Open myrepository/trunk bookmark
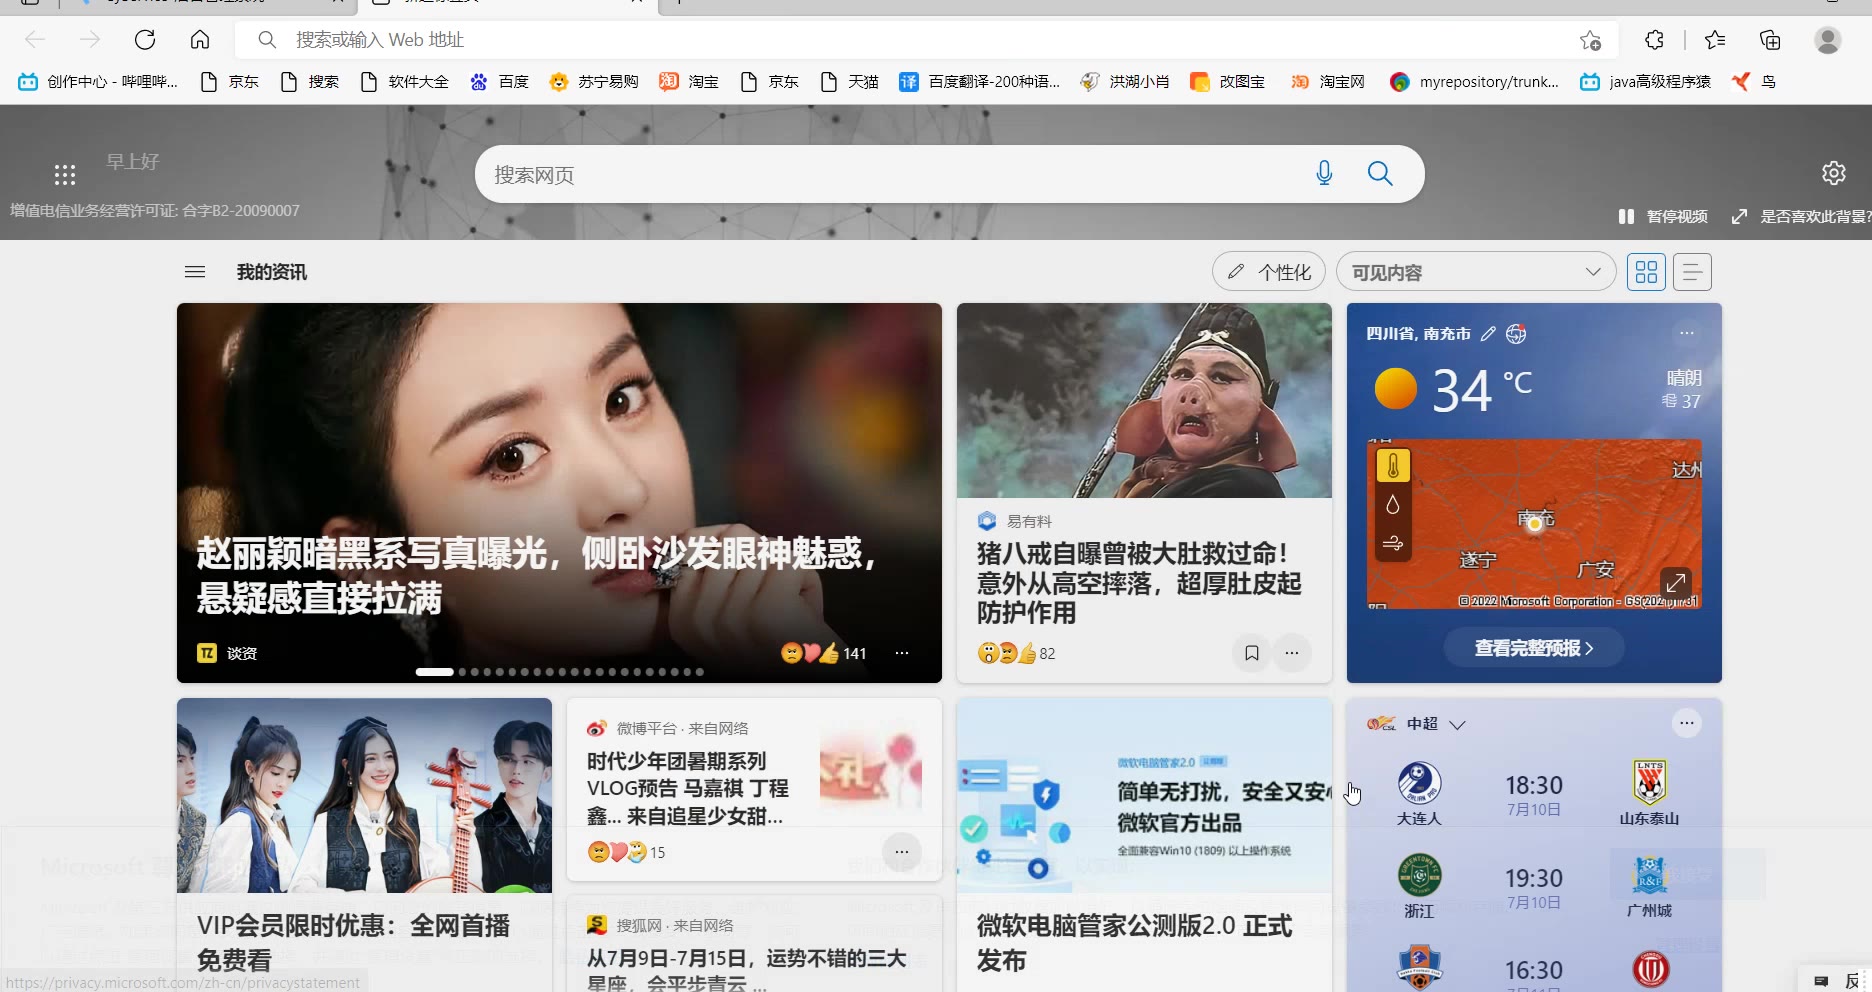The height and width of the screenshot is (992, 1872). pyautogui.click(x=1475, y=82)
